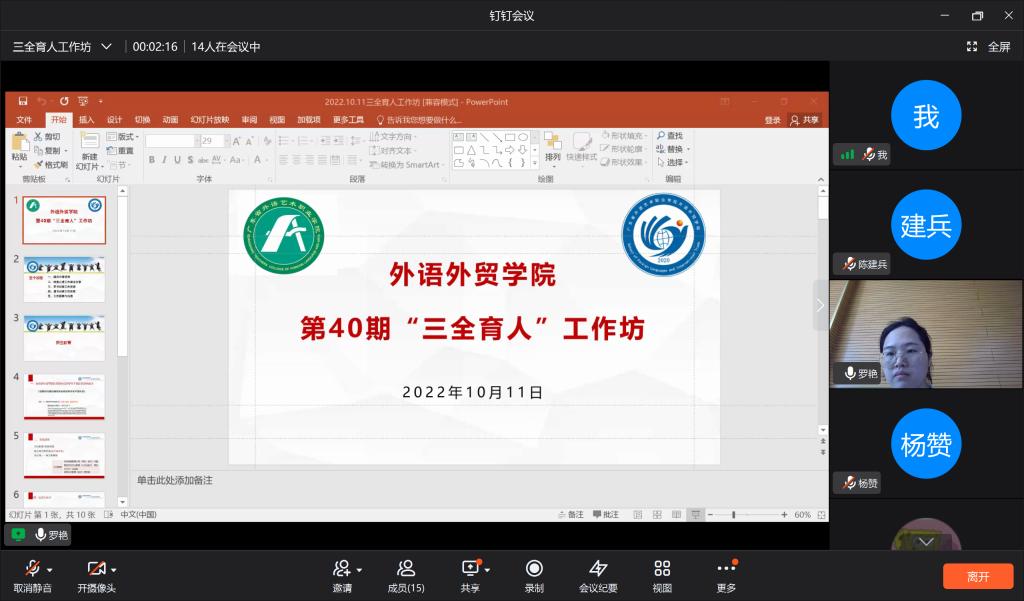Viewport: 1024px width, 601px height.
Task: Click 登录 sign-in link in PowerPoint
Action: (x=773, y=120)
